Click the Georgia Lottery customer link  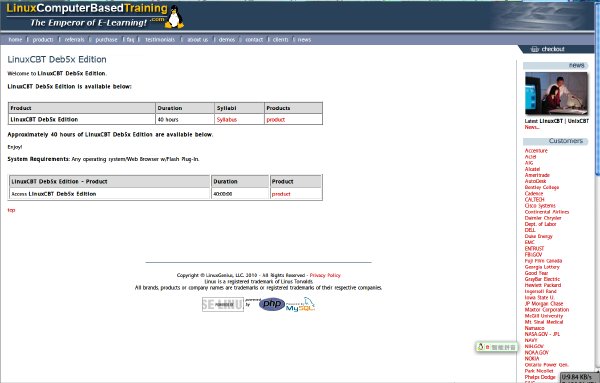click(x=542, y=267)
